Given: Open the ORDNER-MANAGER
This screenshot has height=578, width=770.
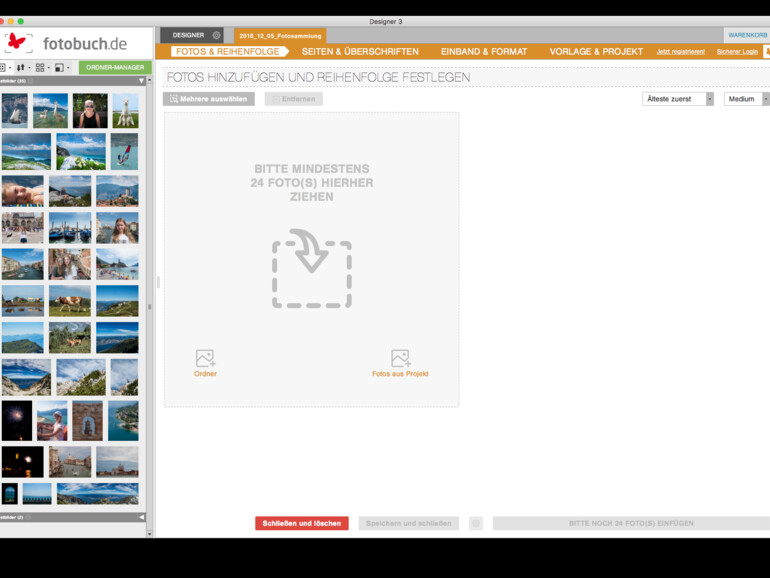Looking at the screenshot, I should click(x=115, y=67).
